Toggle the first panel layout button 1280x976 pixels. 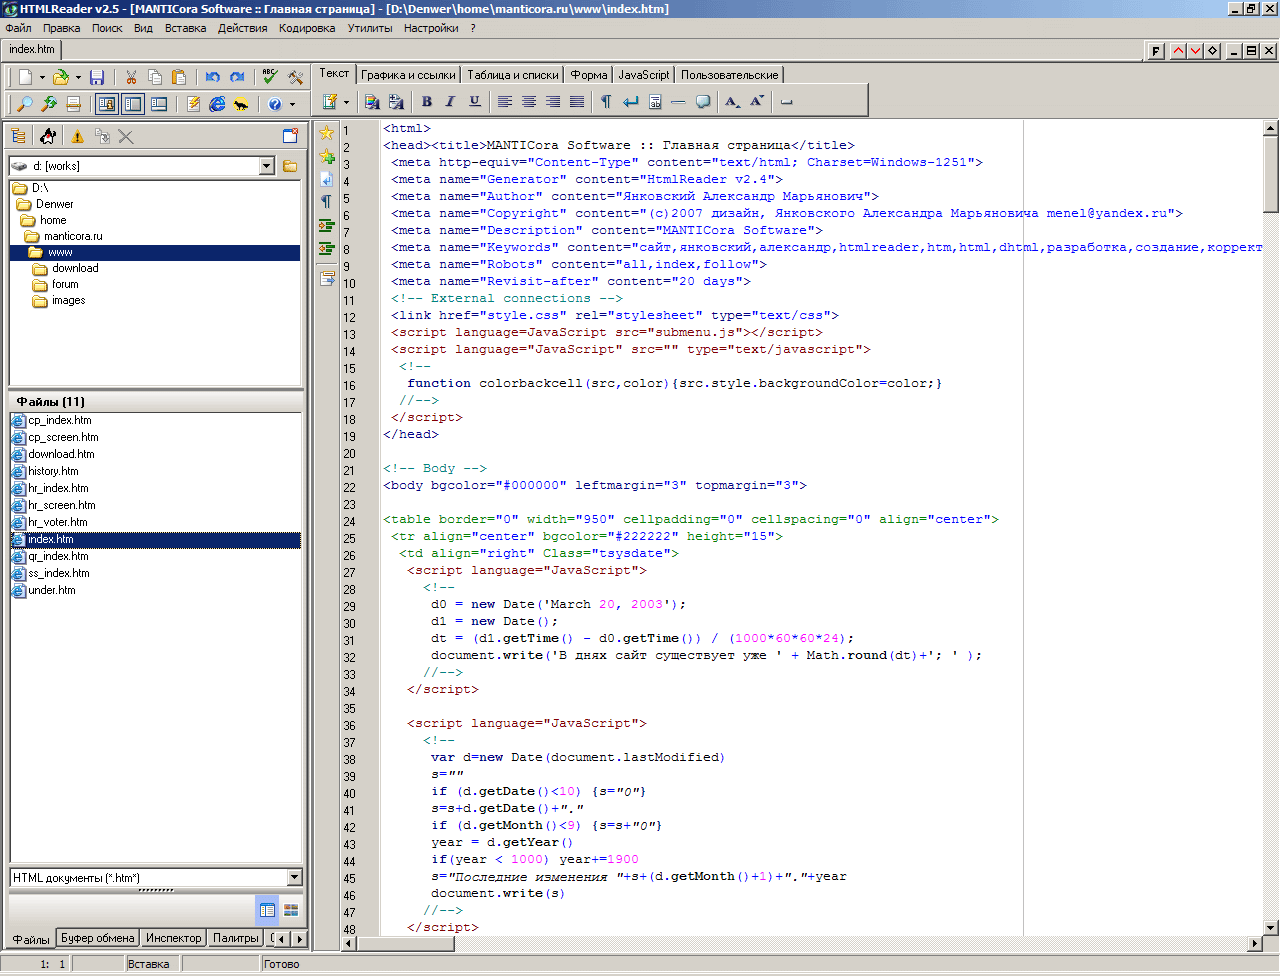107,104
